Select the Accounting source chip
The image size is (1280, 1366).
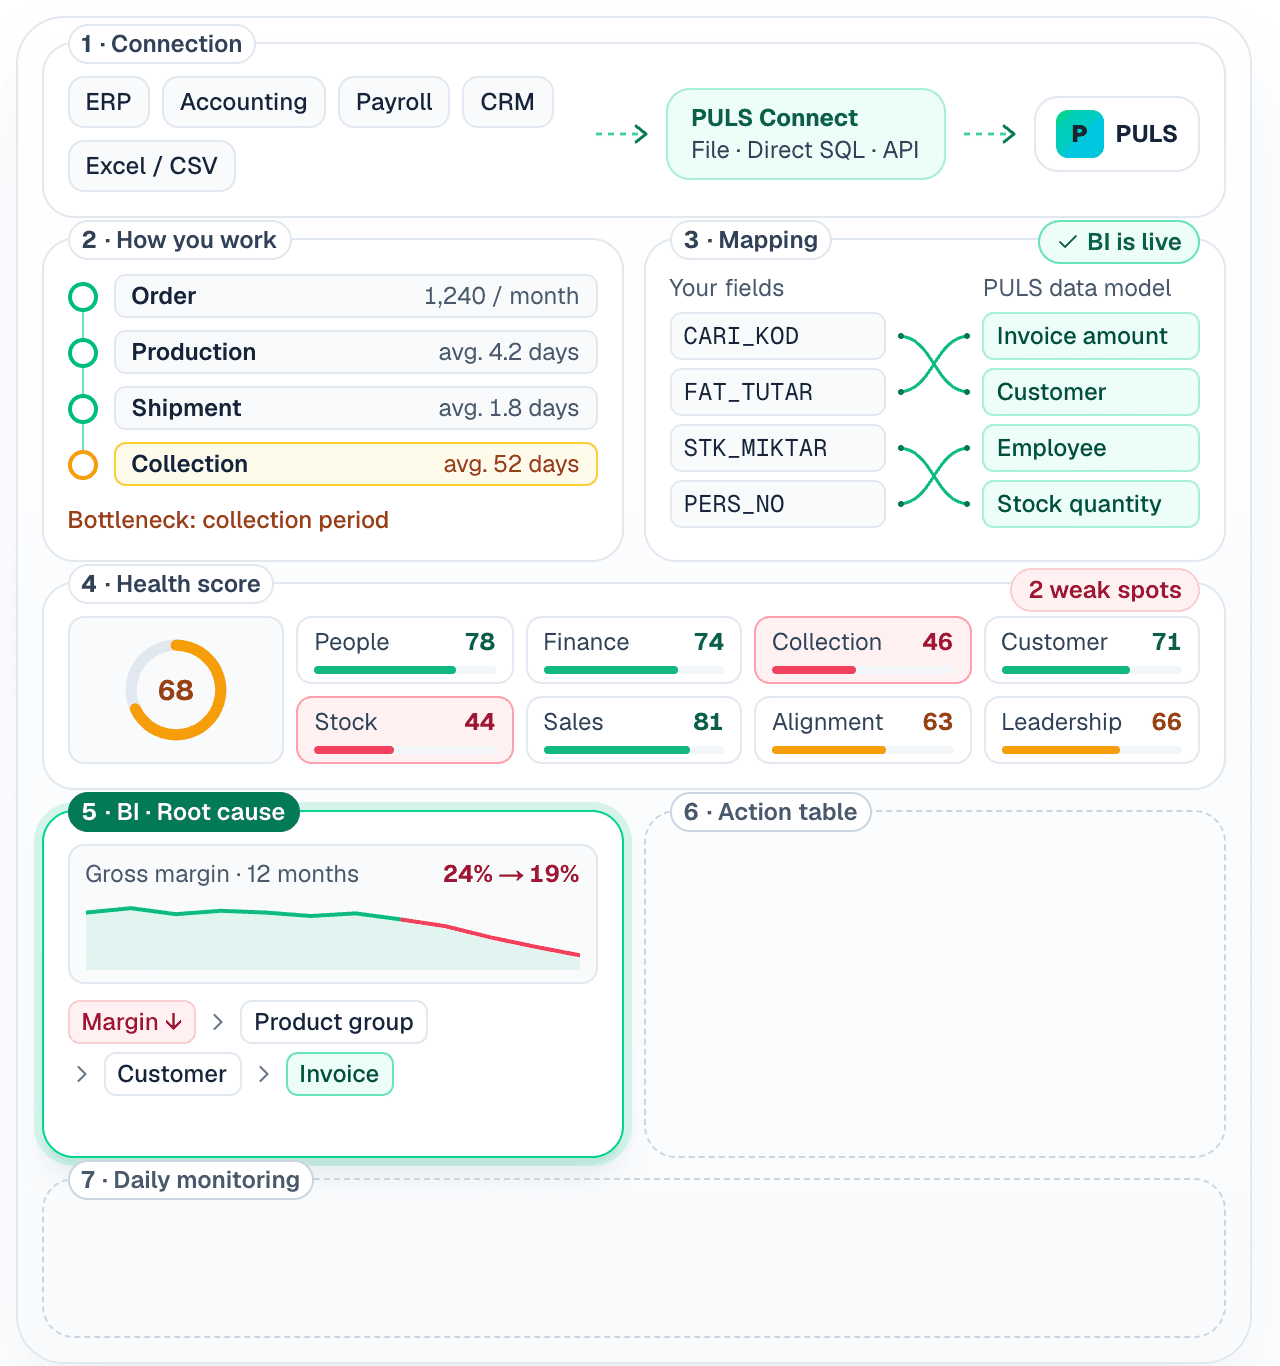pyautogui.click(x=244, y=102)
